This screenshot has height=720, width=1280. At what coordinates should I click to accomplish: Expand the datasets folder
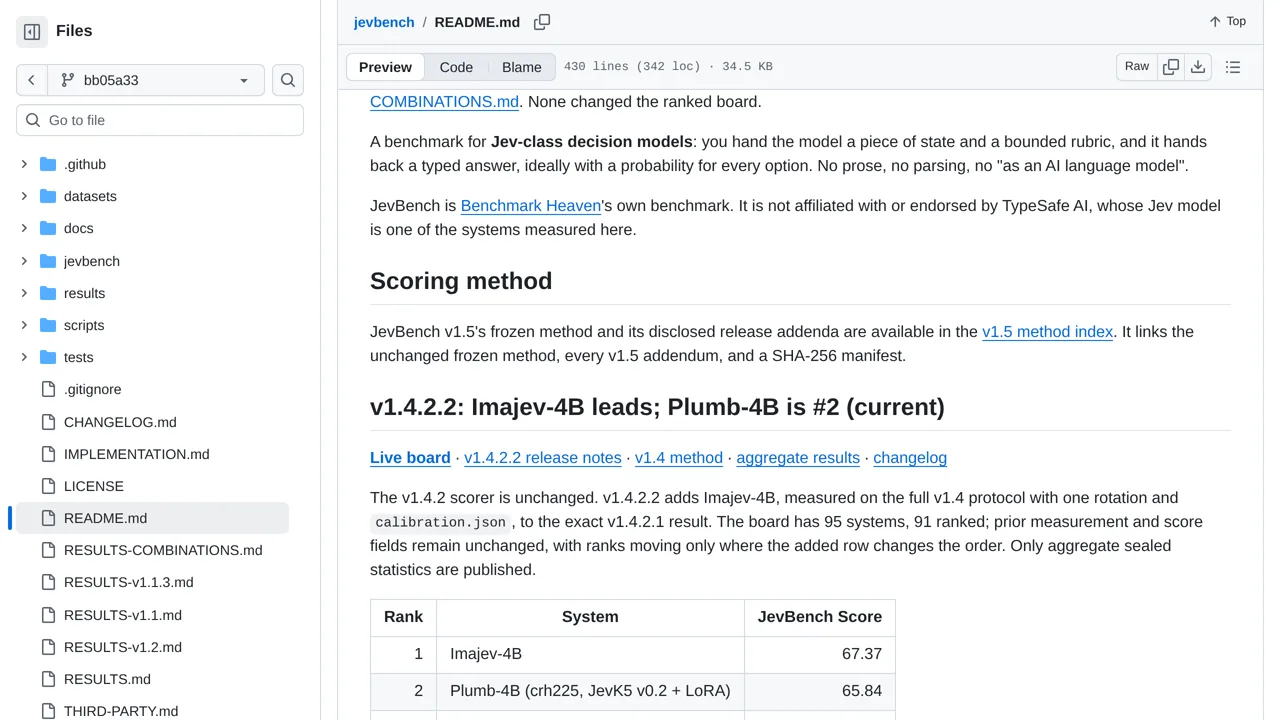click(x=24, y=196)
